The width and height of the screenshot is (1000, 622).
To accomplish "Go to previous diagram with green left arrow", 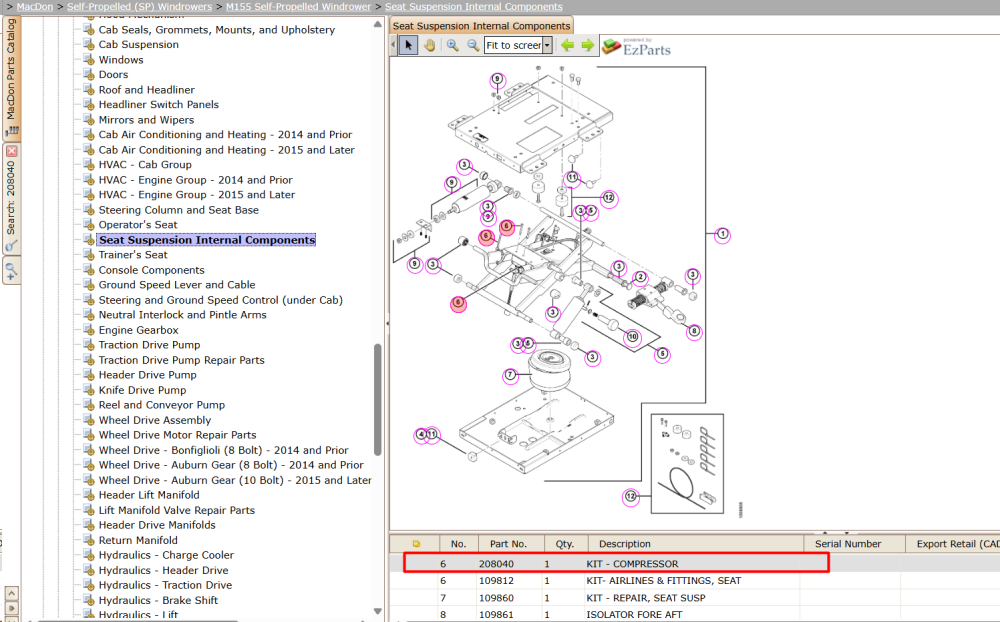I will coord(567,45).
